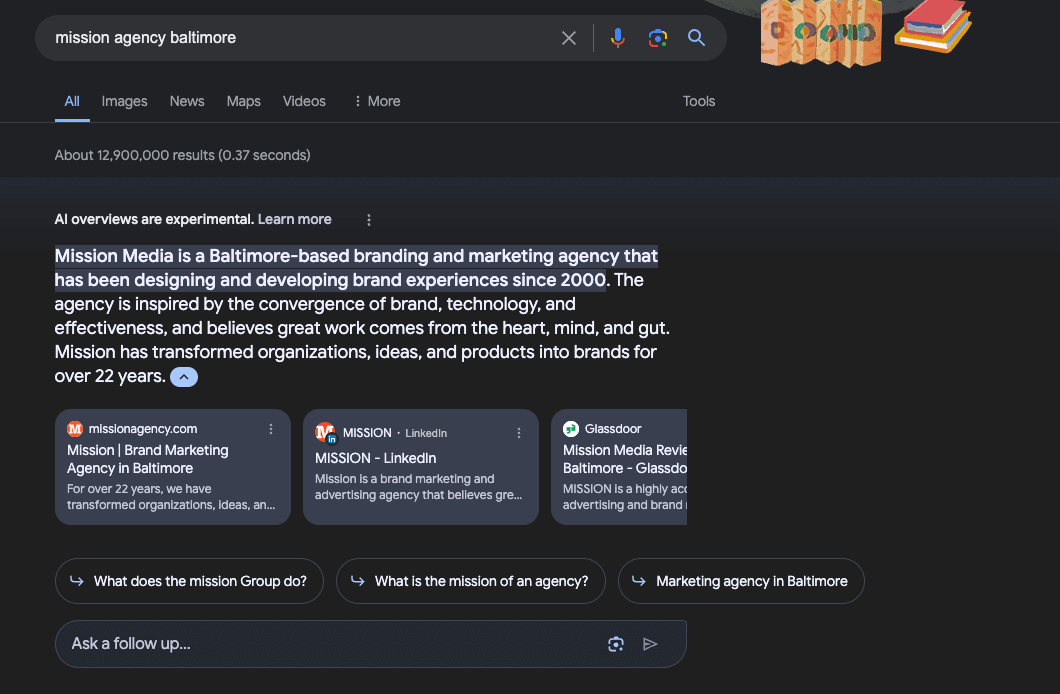Click the 'For over 22 years, we have' snippet
The image size is (1060, 694).
[171, 497]
